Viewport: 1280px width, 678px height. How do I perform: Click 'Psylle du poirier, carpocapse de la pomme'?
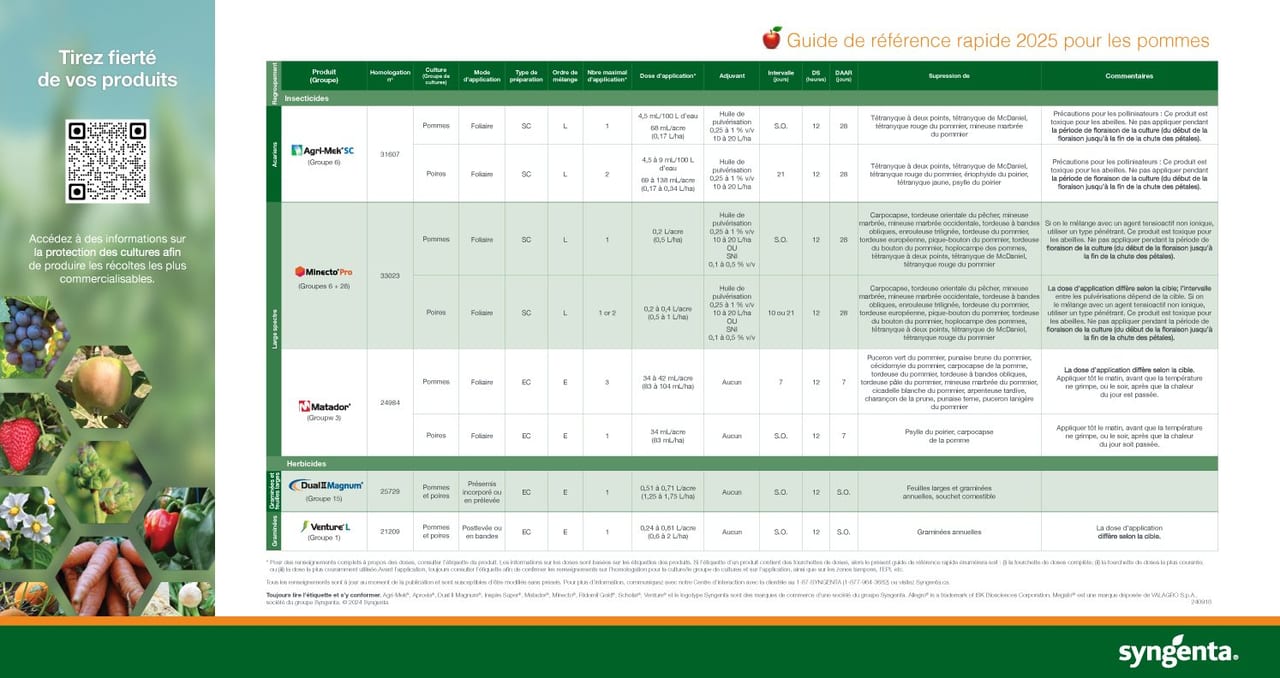pyautogui.click(x=949, y=436)
